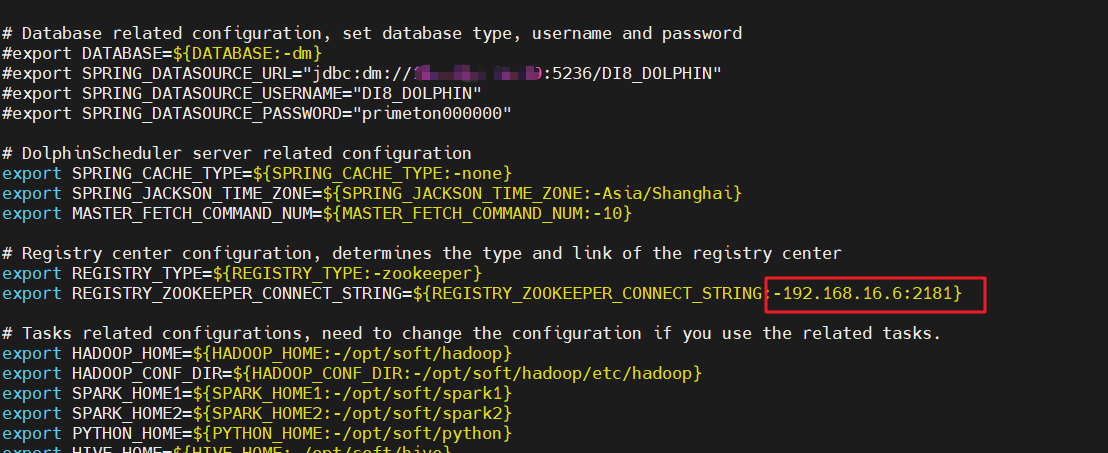
Task: Click the red-highlighted ZooKeeper address 192.168.16.6:2181
Action: click(872, 294)
